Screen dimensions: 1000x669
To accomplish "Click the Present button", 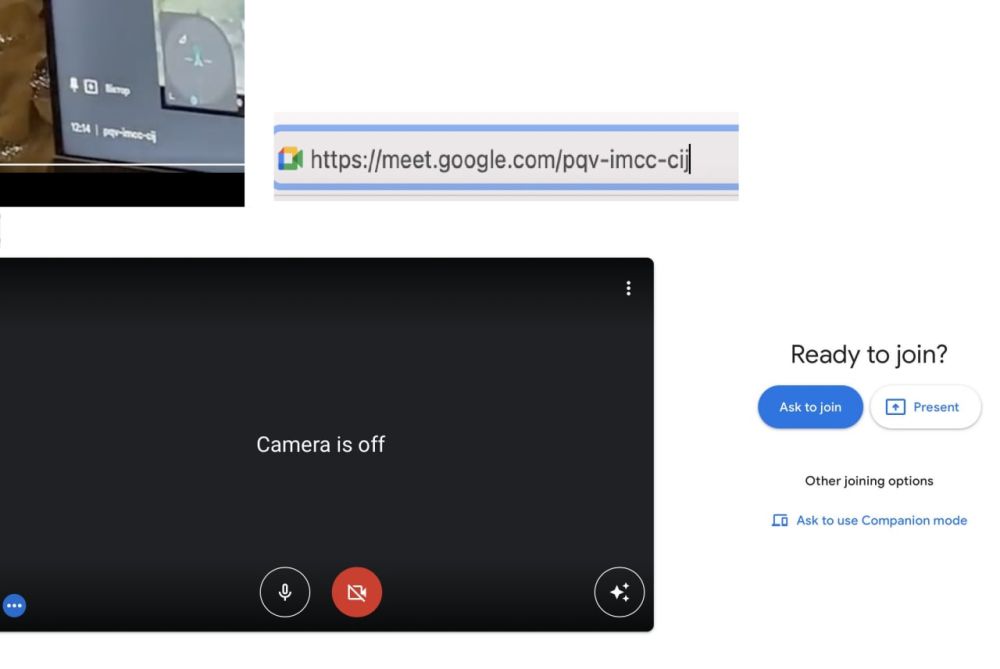I will tap(925, 407).
